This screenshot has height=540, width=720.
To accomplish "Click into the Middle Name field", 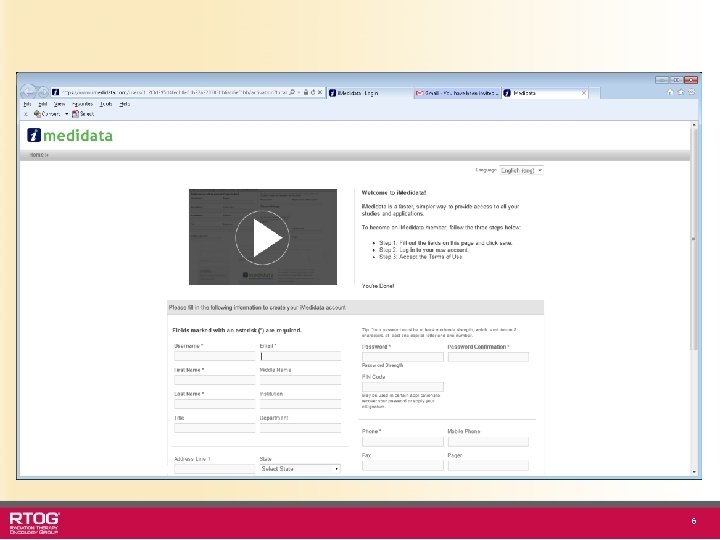I will pyautogui.click(x=300, y=380).
